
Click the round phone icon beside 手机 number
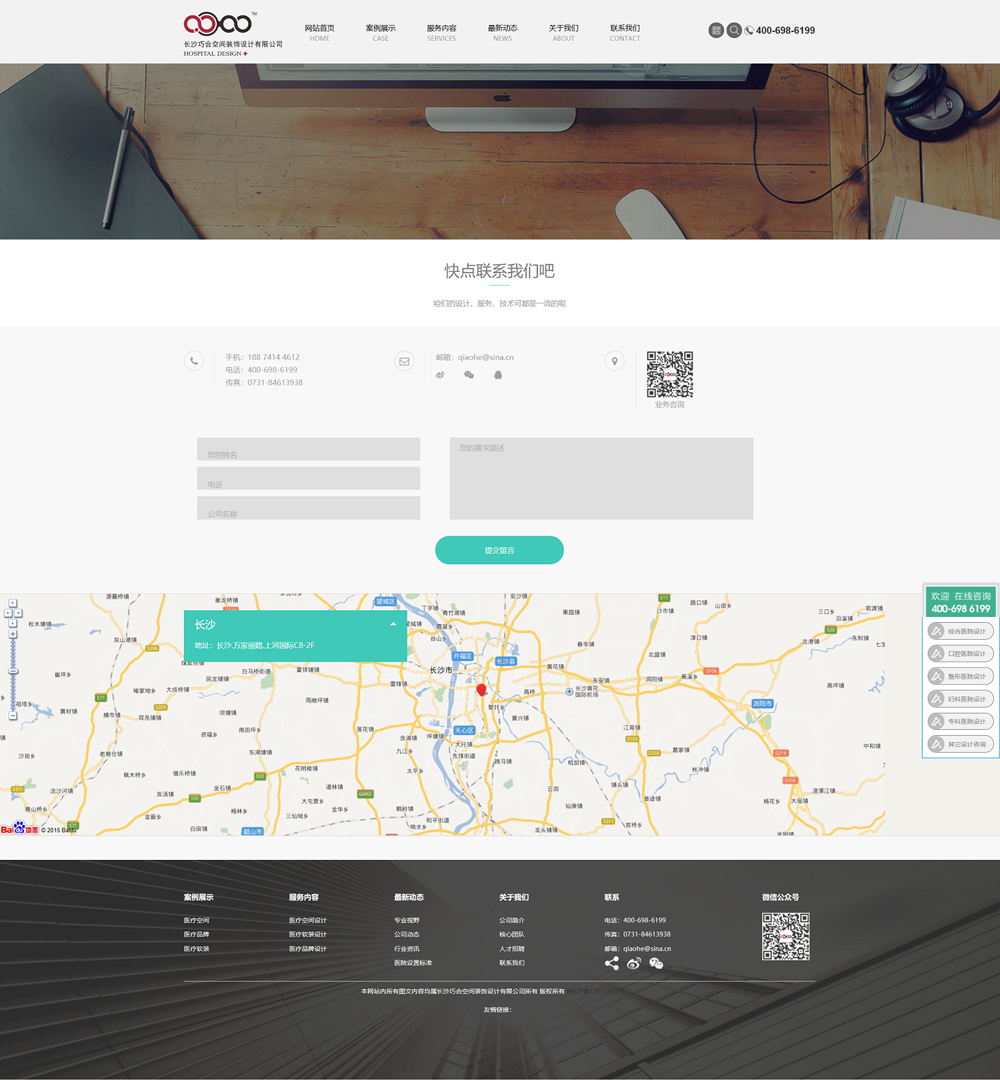click(x=194, y=360)
